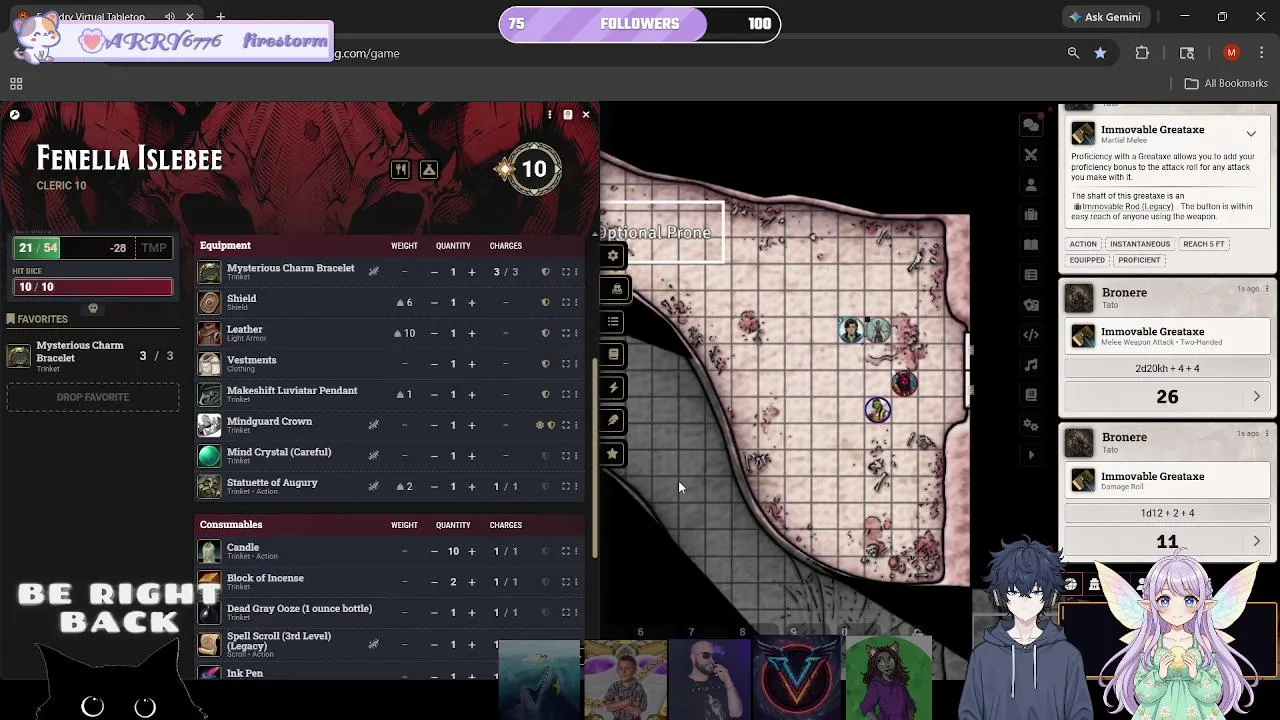Viewport: 1280px width, 720px height.
Task: Click favorite Mysterious Charm Bracelet entry
Action: (92, 356)
